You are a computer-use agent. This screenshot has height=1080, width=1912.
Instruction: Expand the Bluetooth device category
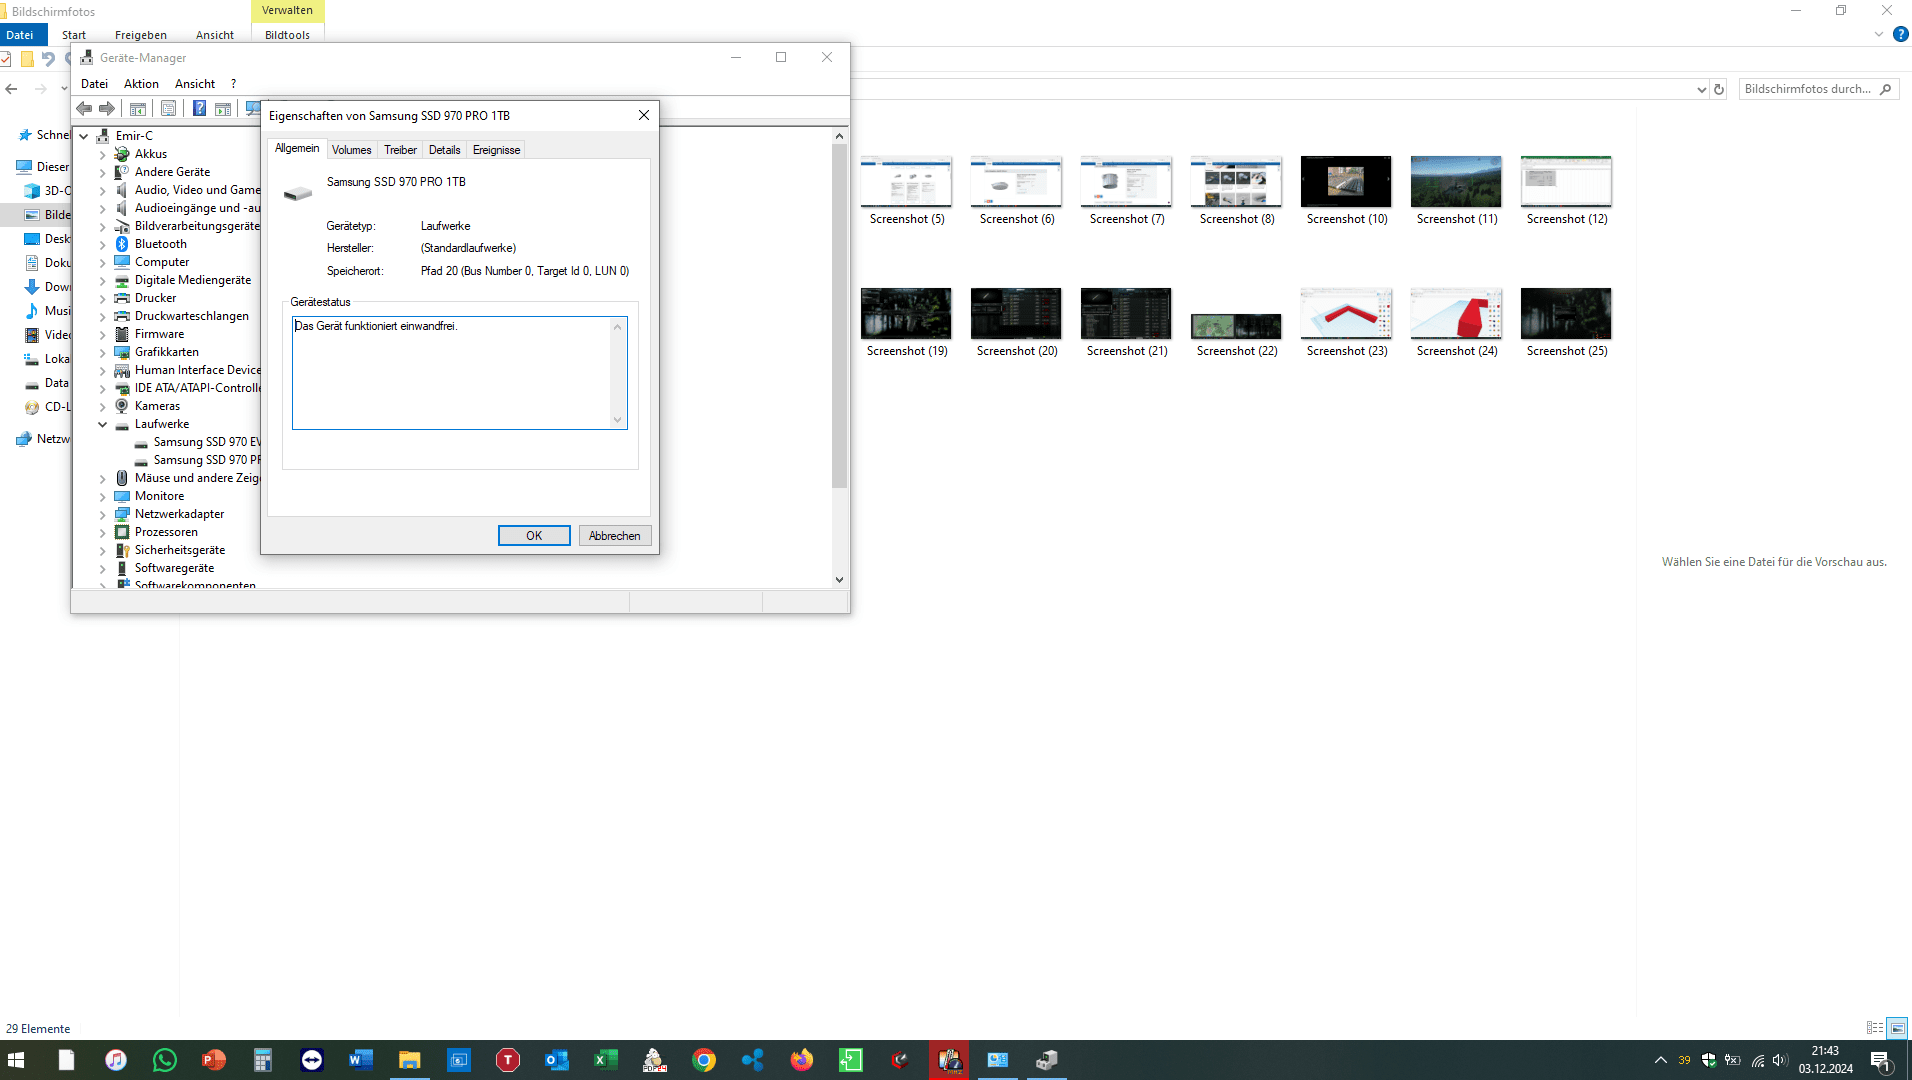pyautogui.click(x=102, y=245)
